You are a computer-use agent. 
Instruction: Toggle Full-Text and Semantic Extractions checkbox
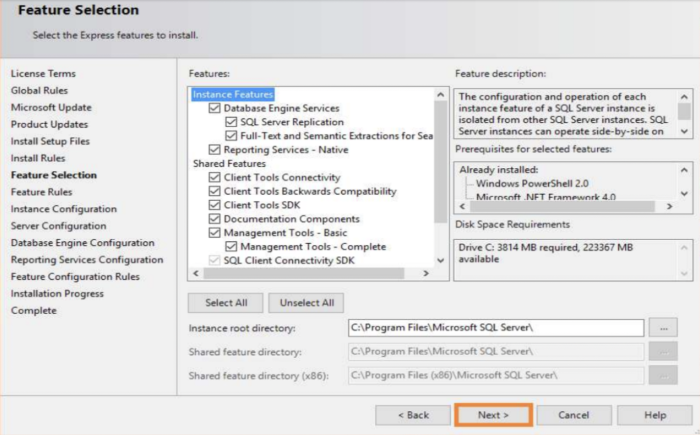pyautogui.click(x=231, y=136)
